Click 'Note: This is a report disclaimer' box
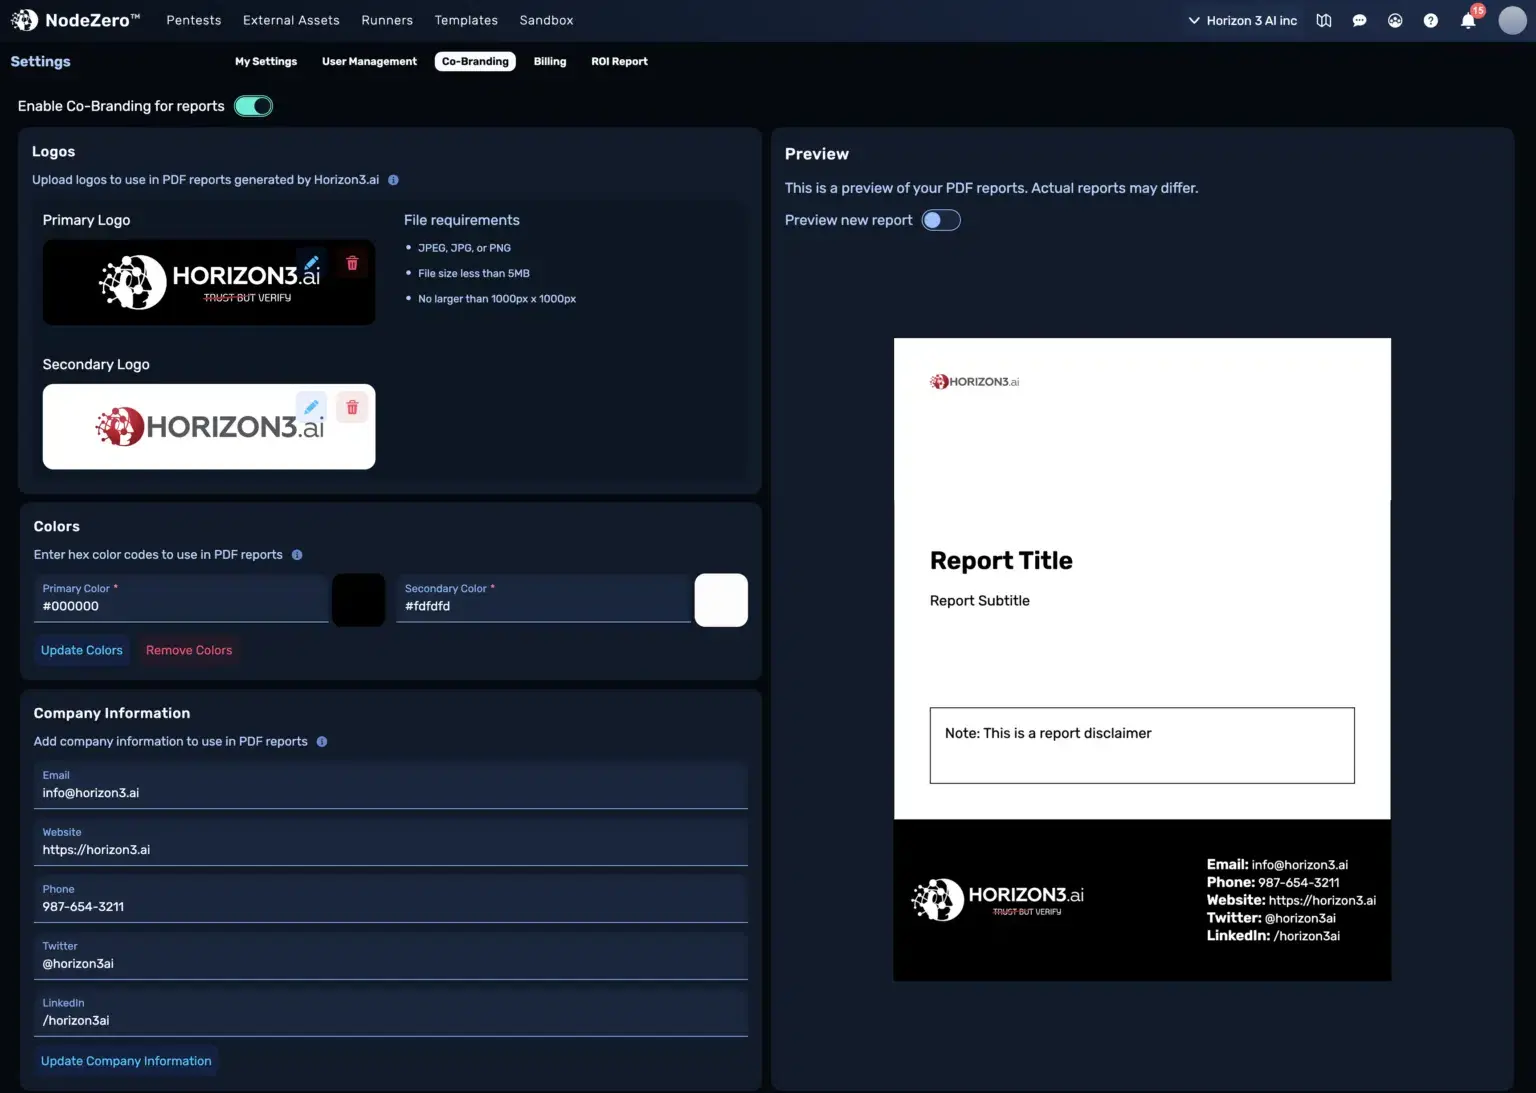The width and height of the screenshot is (1536, 1093). point(1142,746)
